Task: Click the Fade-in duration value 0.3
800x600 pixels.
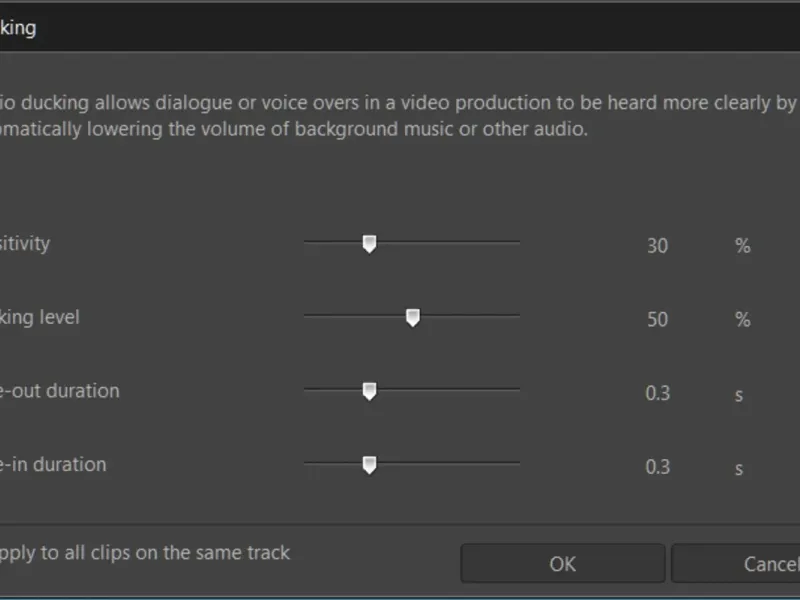Action: click(x=657, y=467)
